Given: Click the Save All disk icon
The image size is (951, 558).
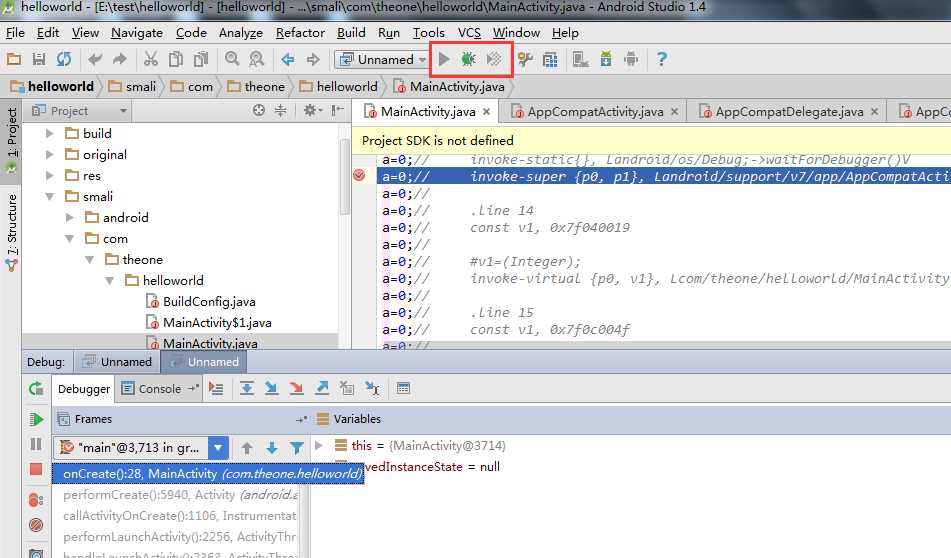Looking at the screenshot, I should 39,59.
